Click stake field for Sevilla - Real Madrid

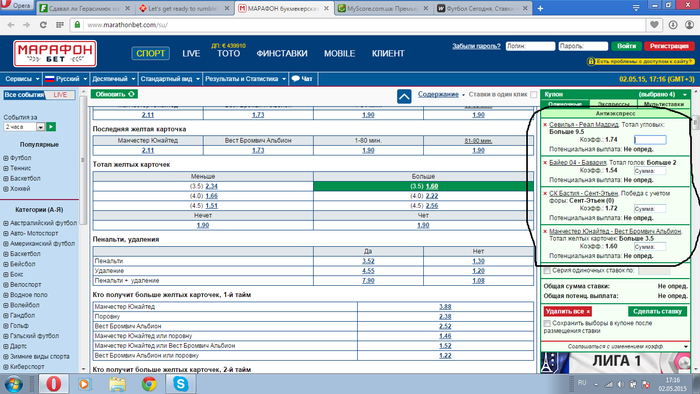tap(650, 140)
